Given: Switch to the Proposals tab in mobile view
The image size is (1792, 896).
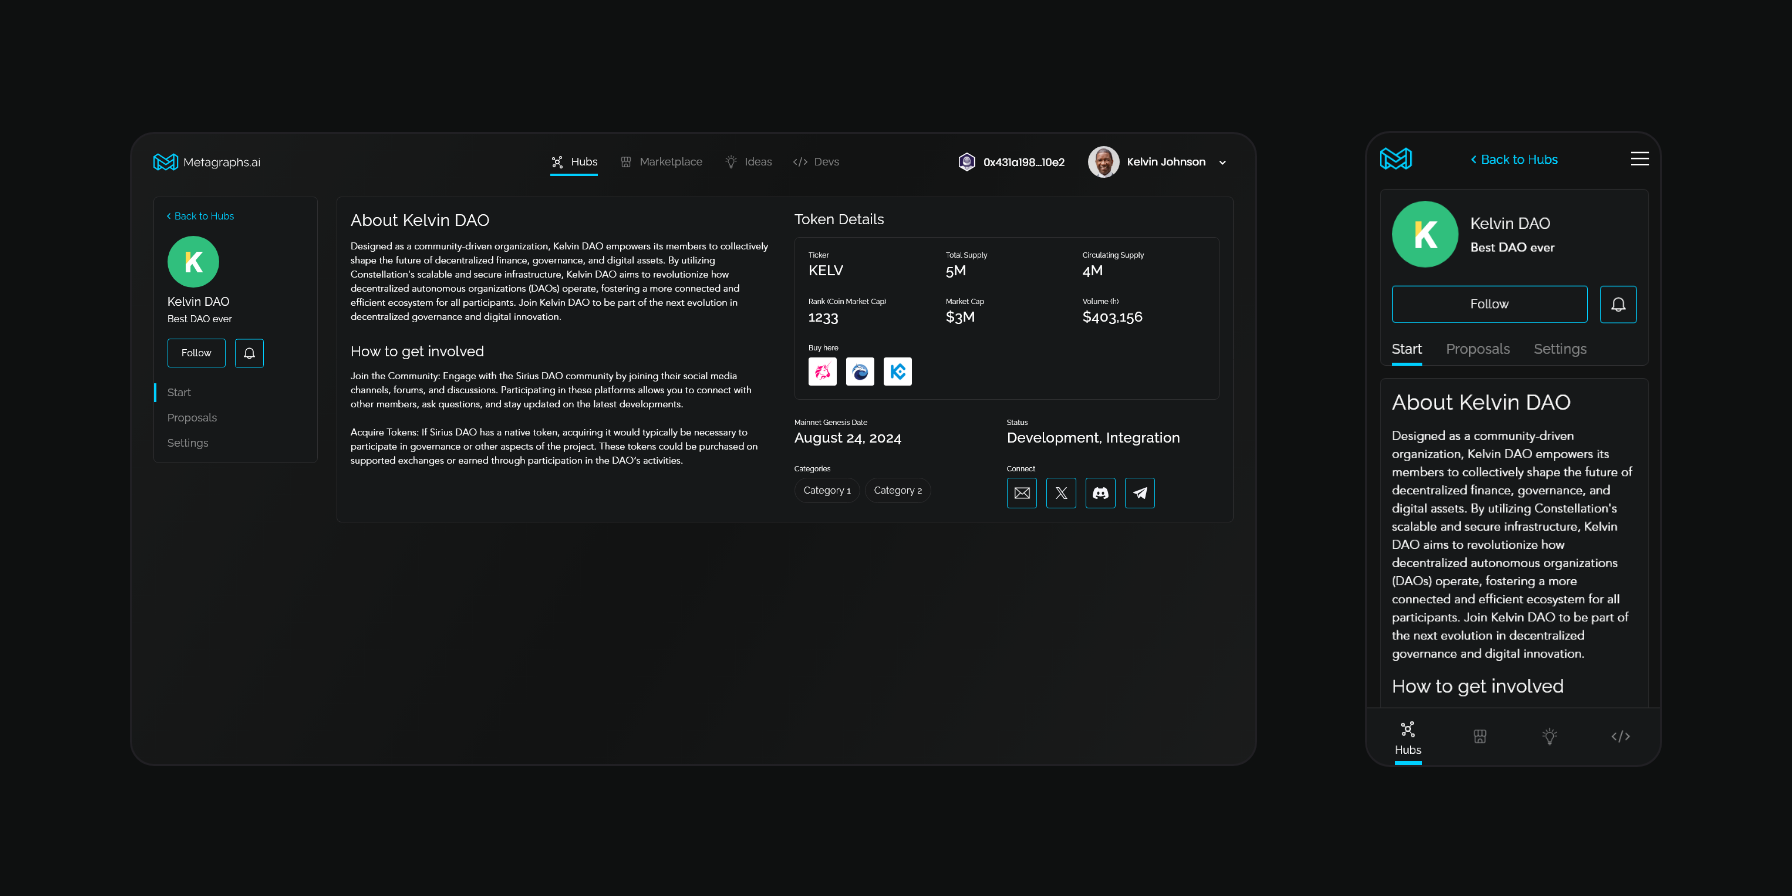Looking at the screenshot, I should [x=1478, y=349].
